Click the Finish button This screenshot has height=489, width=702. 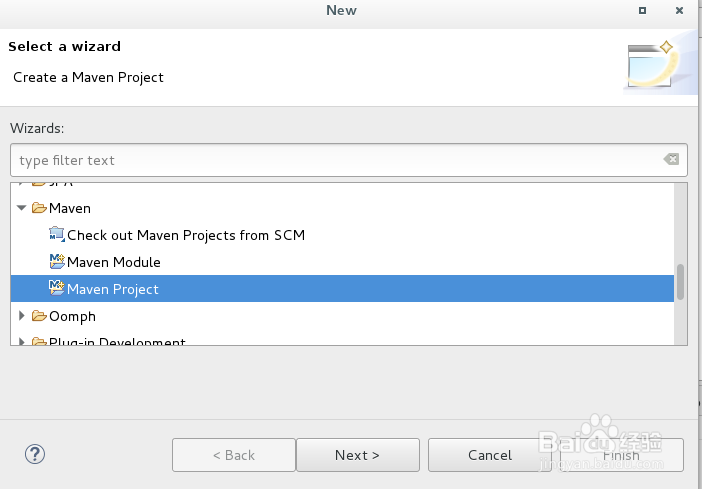pyautogui.click(x=621, y=455)
